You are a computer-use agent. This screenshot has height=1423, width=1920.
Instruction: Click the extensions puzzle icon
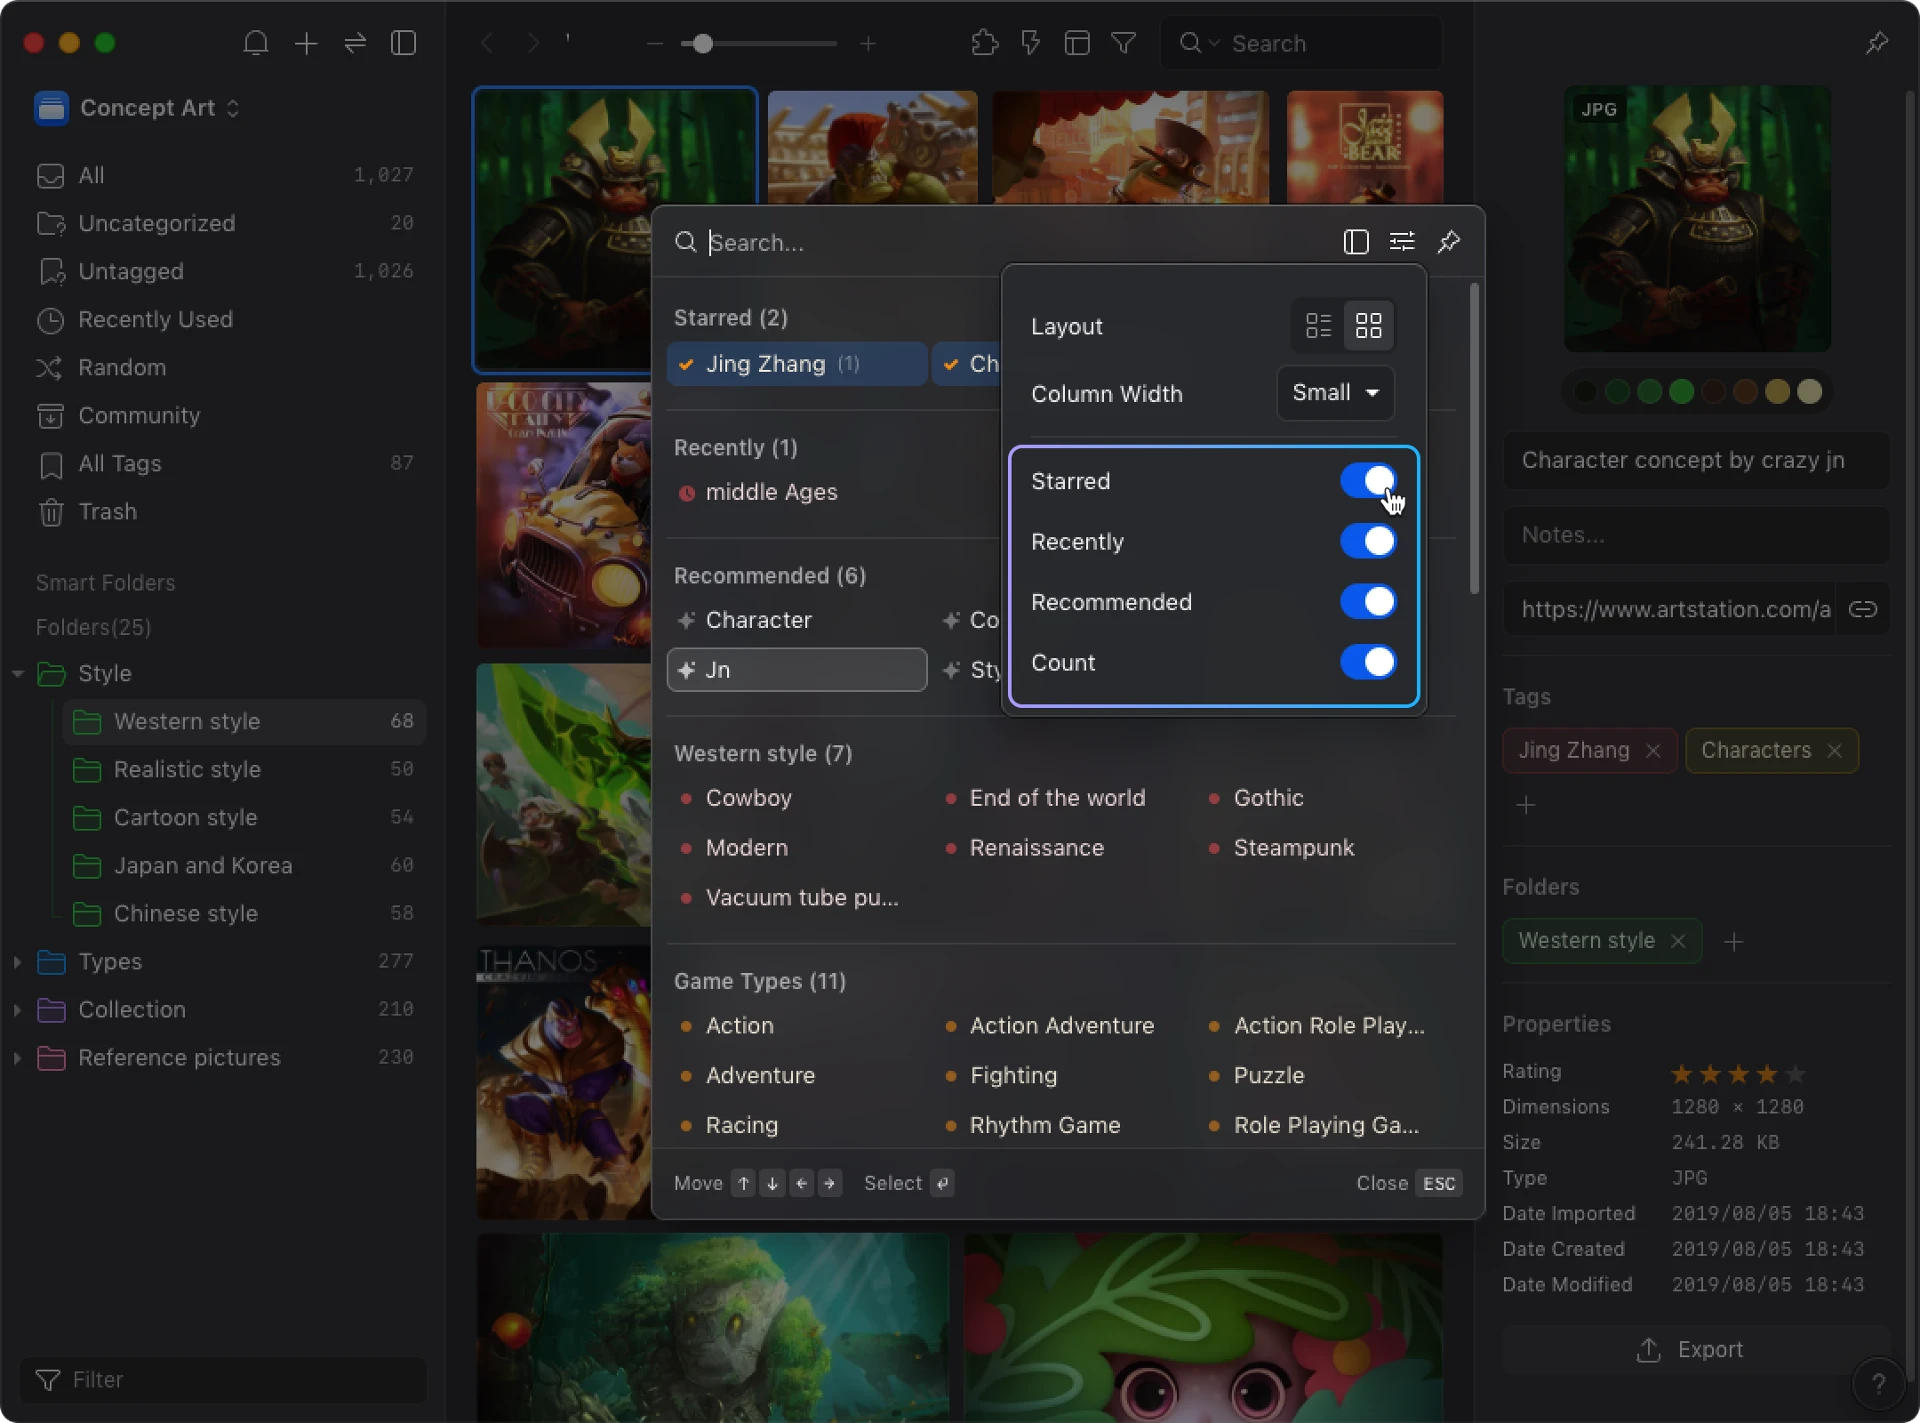coord(984,43)
